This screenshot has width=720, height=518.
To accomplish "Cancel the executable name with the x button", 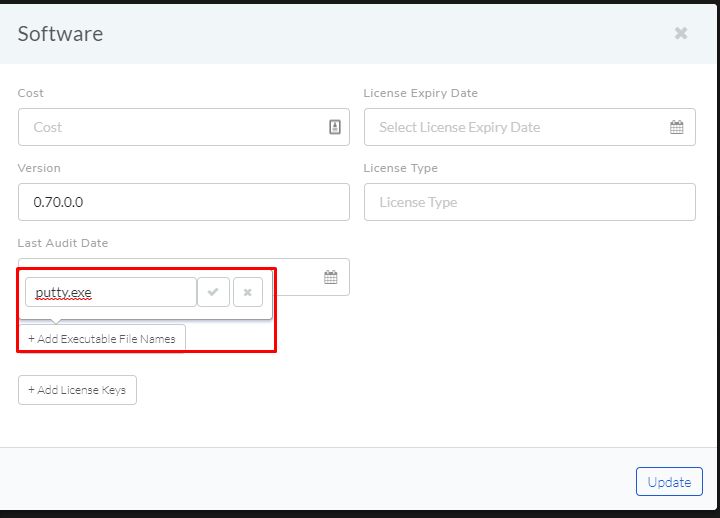I will tap(248, 292).
